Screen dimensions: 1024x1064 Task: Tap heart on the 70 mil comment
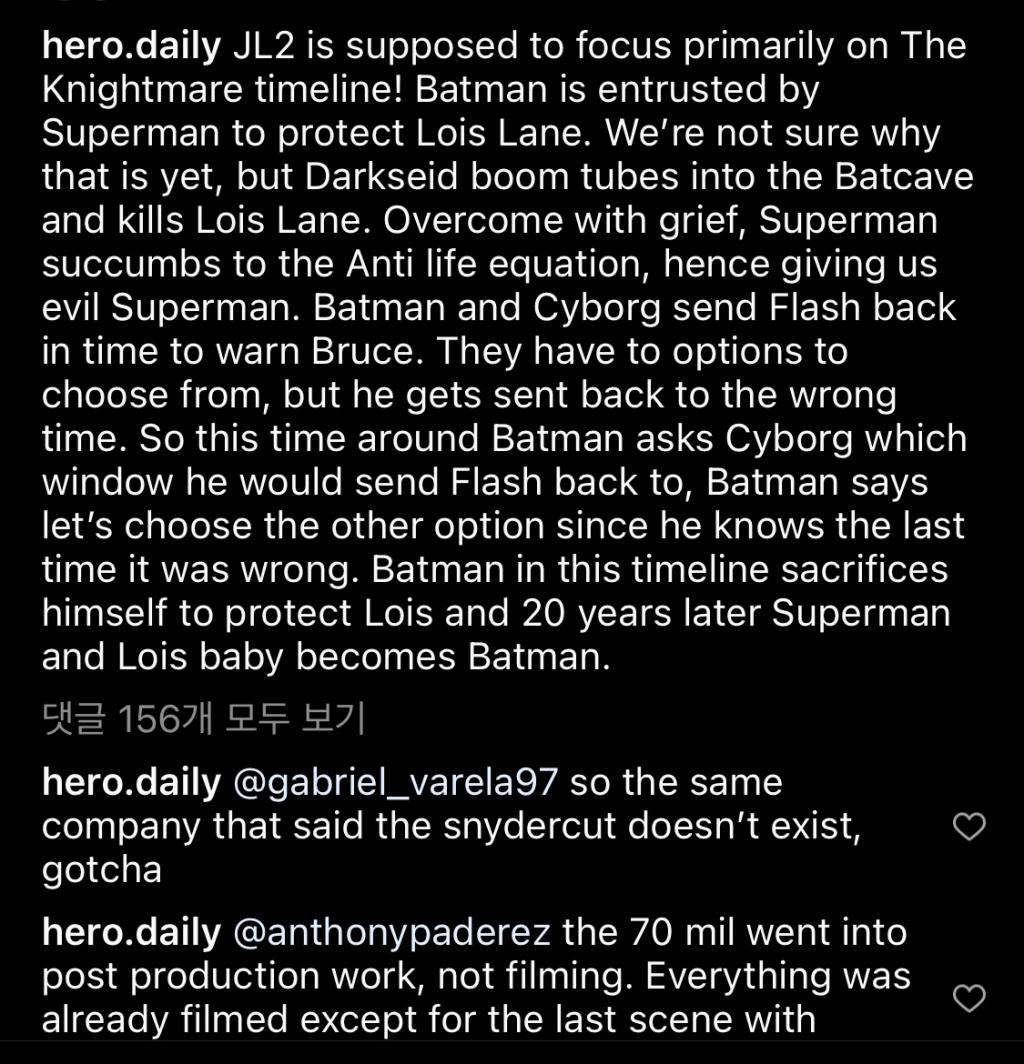(x=968, y=998)
